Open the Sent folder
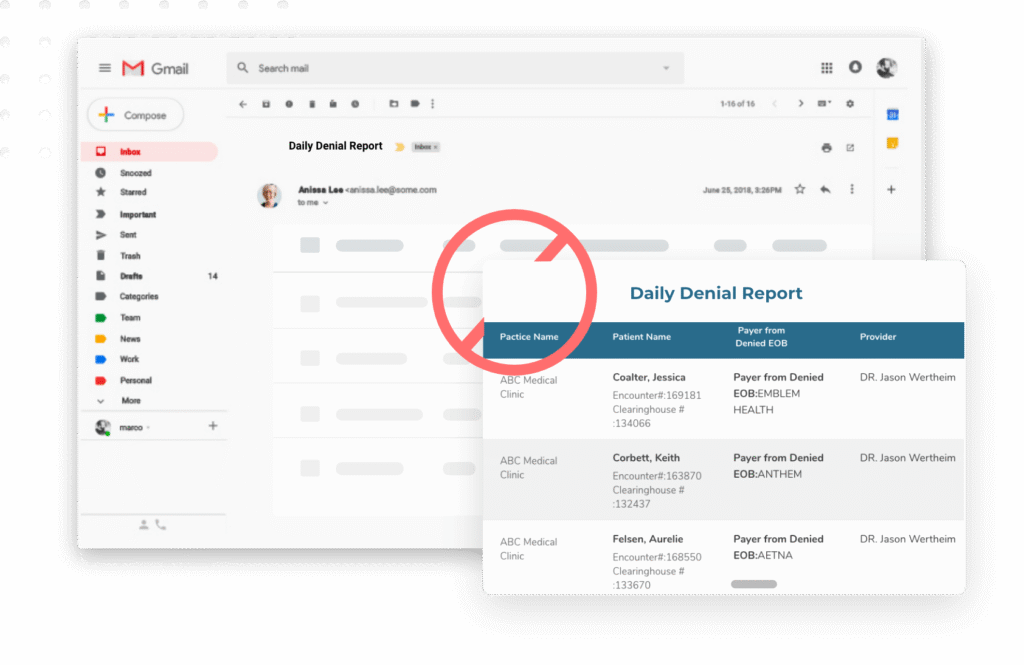 tap(128, 235)
